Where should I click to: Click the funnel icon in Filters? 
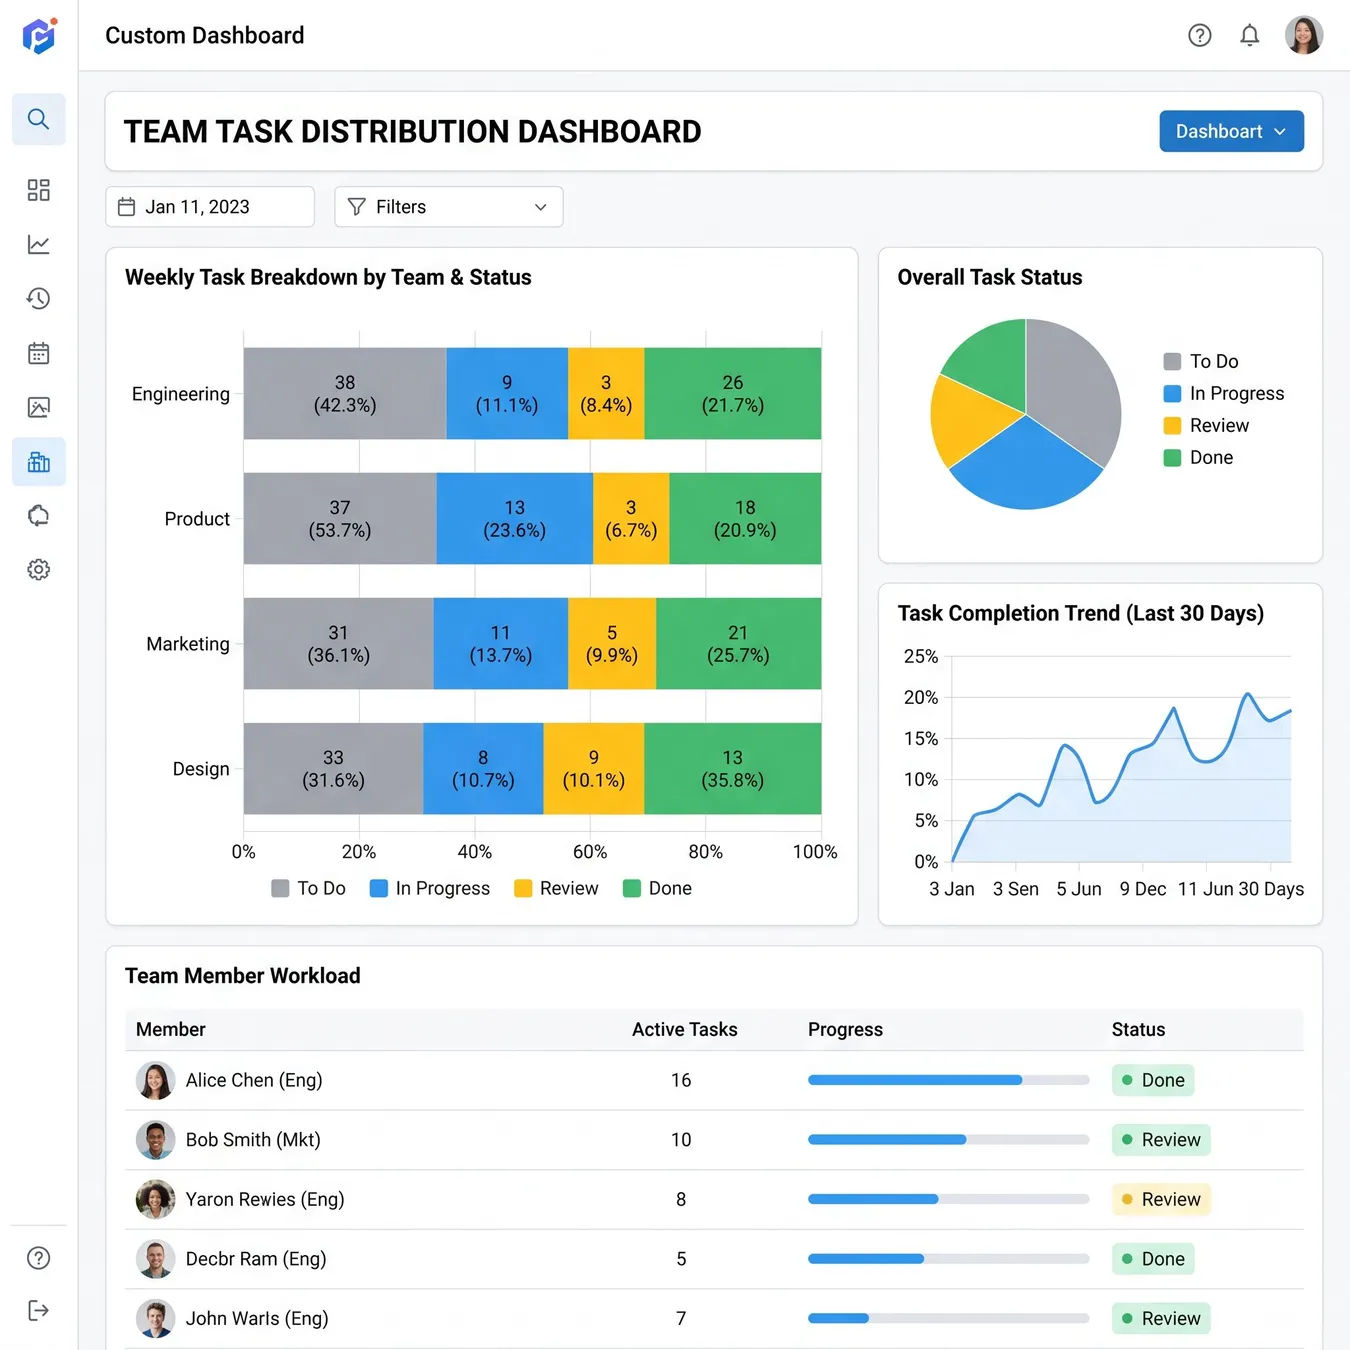(x=356, y=207)
